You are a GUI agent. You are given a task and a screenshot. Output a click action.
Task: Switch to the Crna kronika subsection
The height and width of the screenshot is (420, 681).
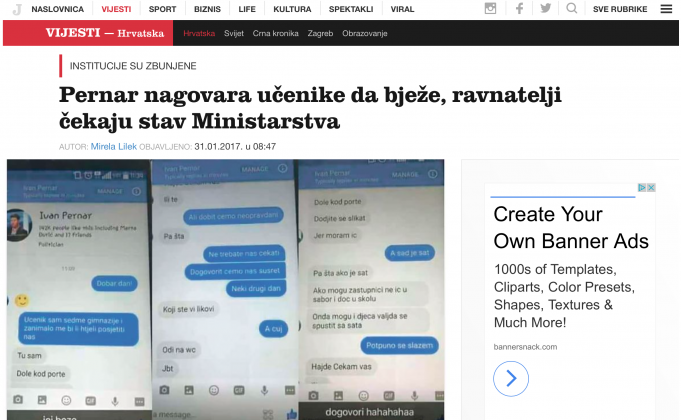click(276, 33)
